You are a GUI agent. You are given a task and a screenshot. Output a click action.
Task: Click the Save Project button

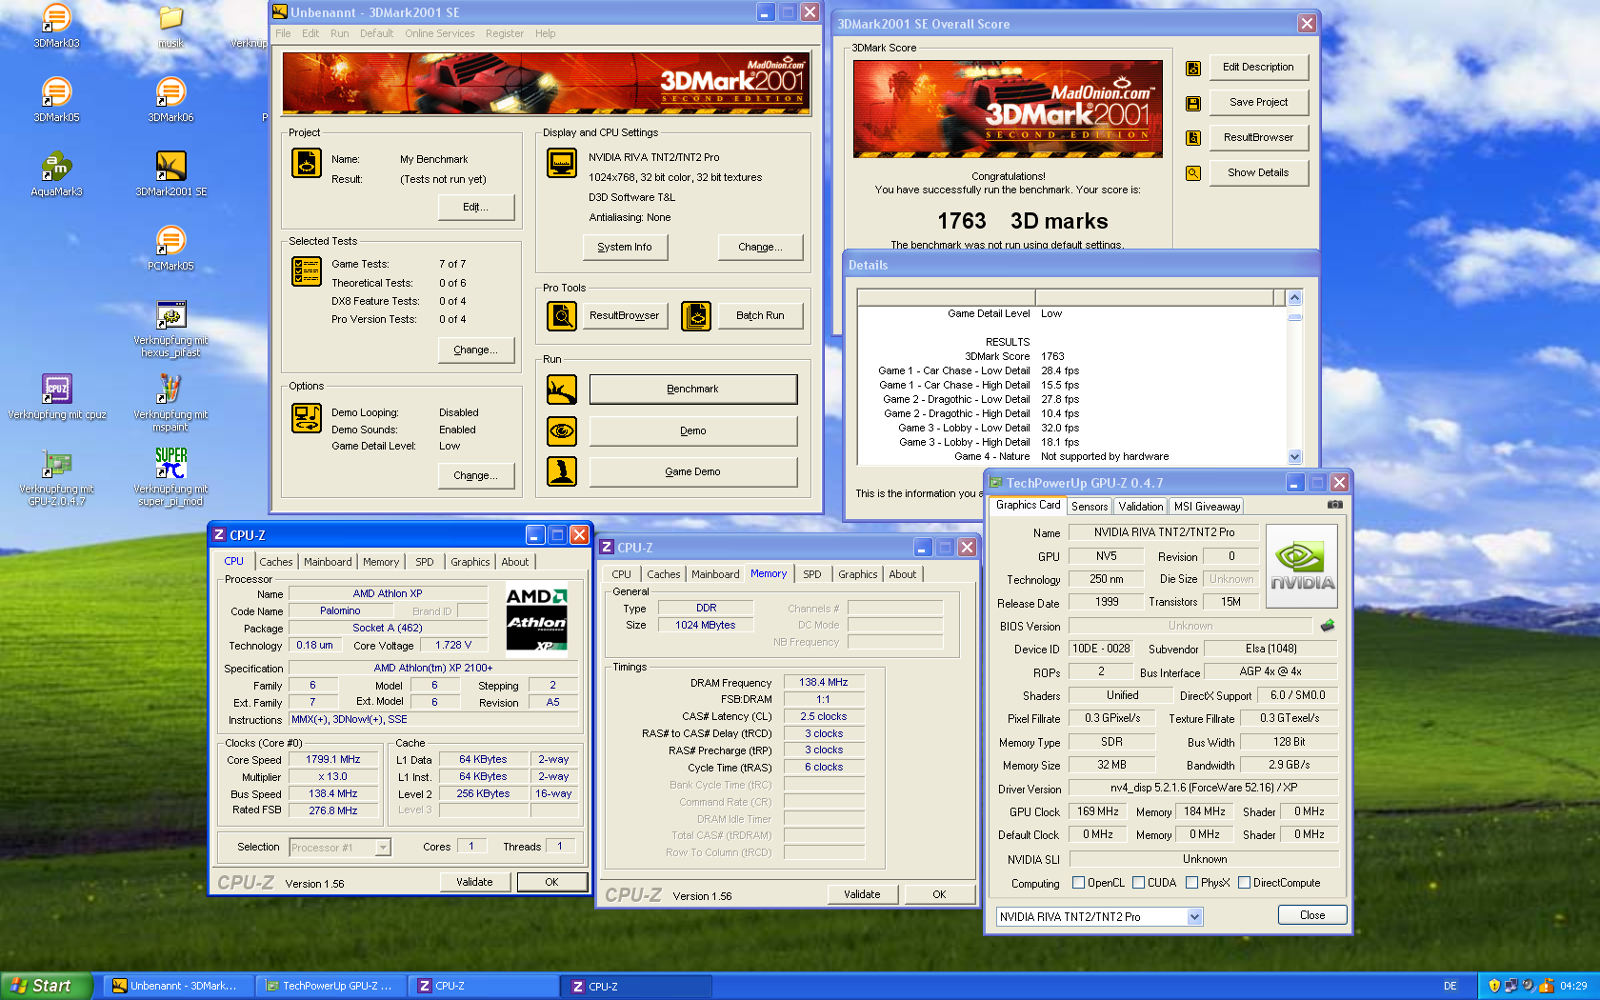point(1259,103)
